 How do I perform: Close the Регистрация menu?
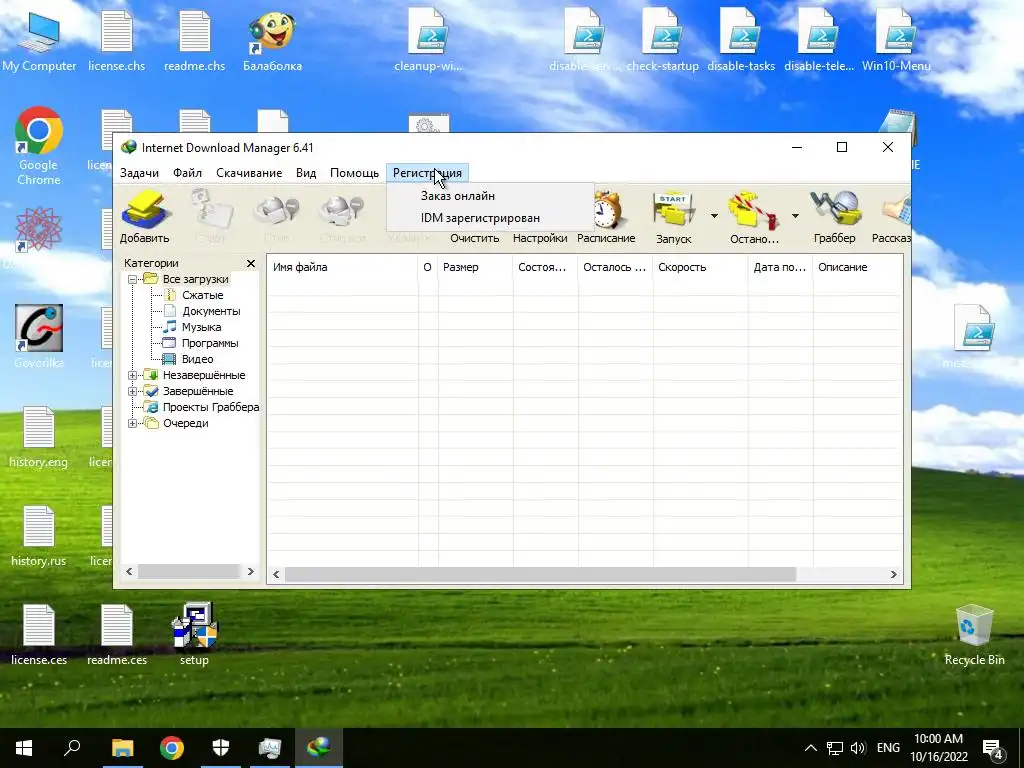(427, 173)
